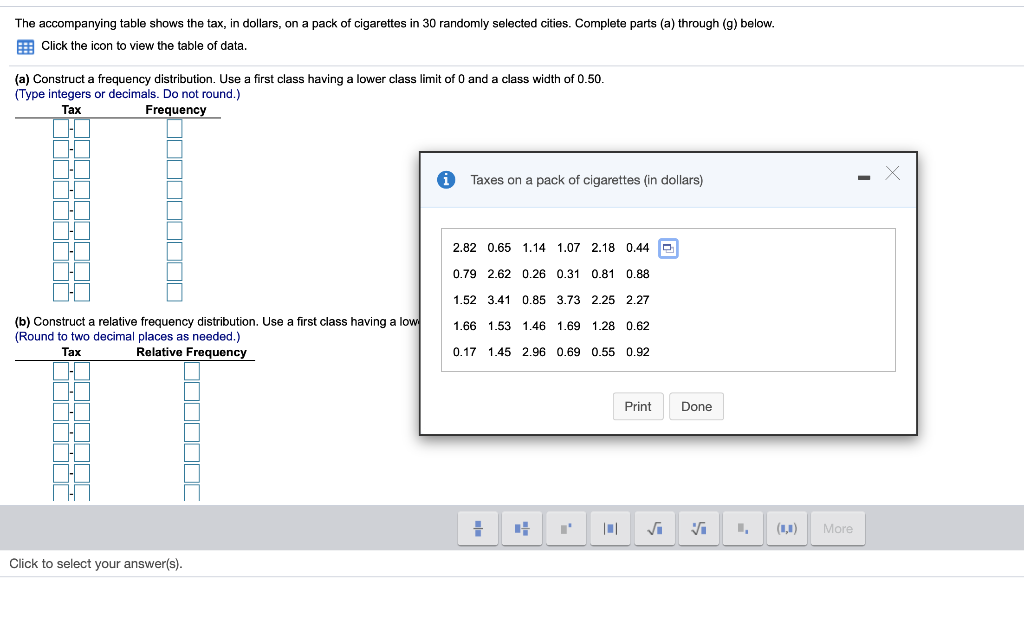Select the nth root icon
The image size is (1024, 621).
coord(698,528)
